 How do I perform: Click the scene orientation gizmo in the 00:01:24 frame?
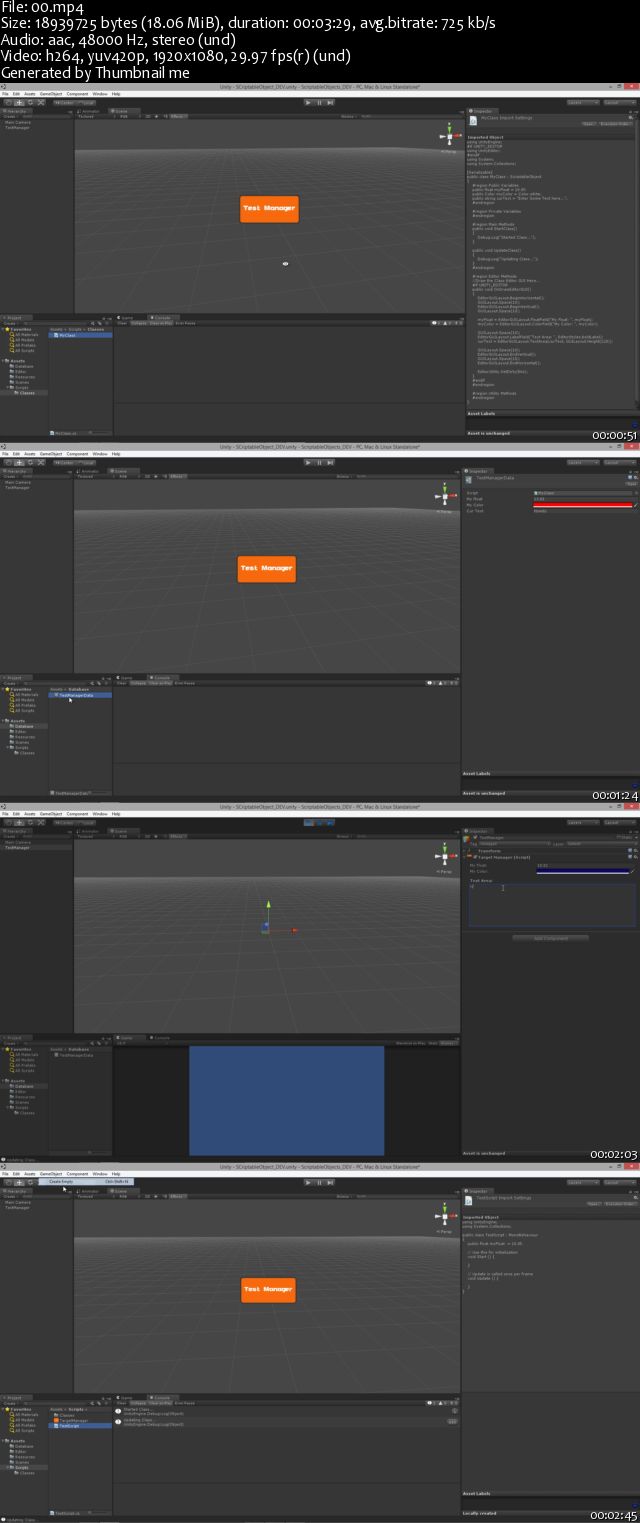447,496
